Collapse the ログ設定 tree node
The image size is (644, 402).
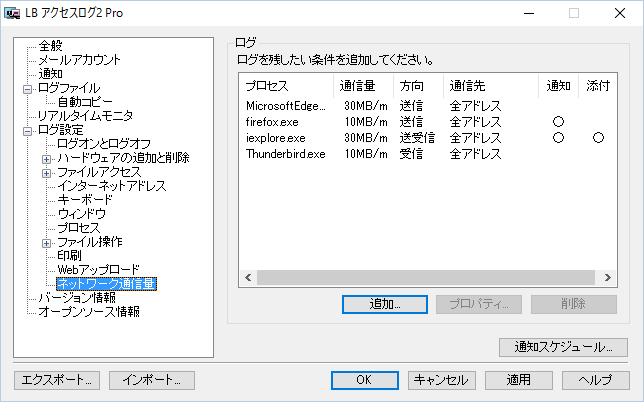coord(28,130)
